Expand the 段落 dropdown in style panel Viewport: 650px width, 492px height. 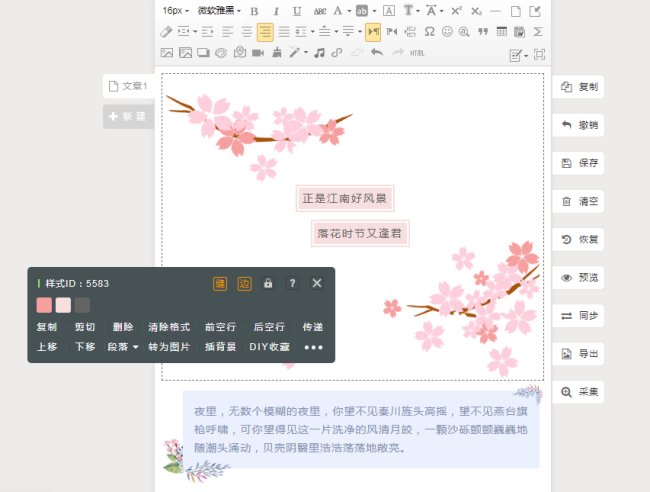(123, 347)
